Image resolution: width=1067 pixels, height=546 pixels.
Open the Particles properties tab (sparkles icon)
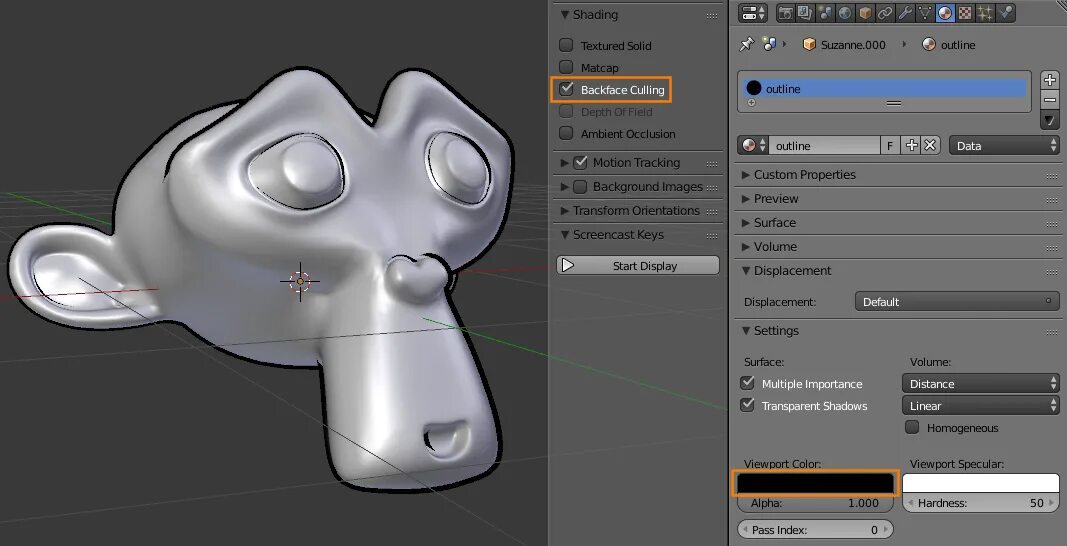(985, 12)
